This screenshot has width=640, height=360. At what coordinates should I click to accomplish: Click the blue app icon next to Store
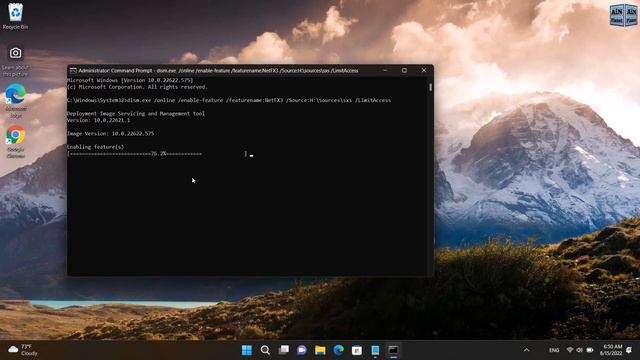tap(375, 350)
